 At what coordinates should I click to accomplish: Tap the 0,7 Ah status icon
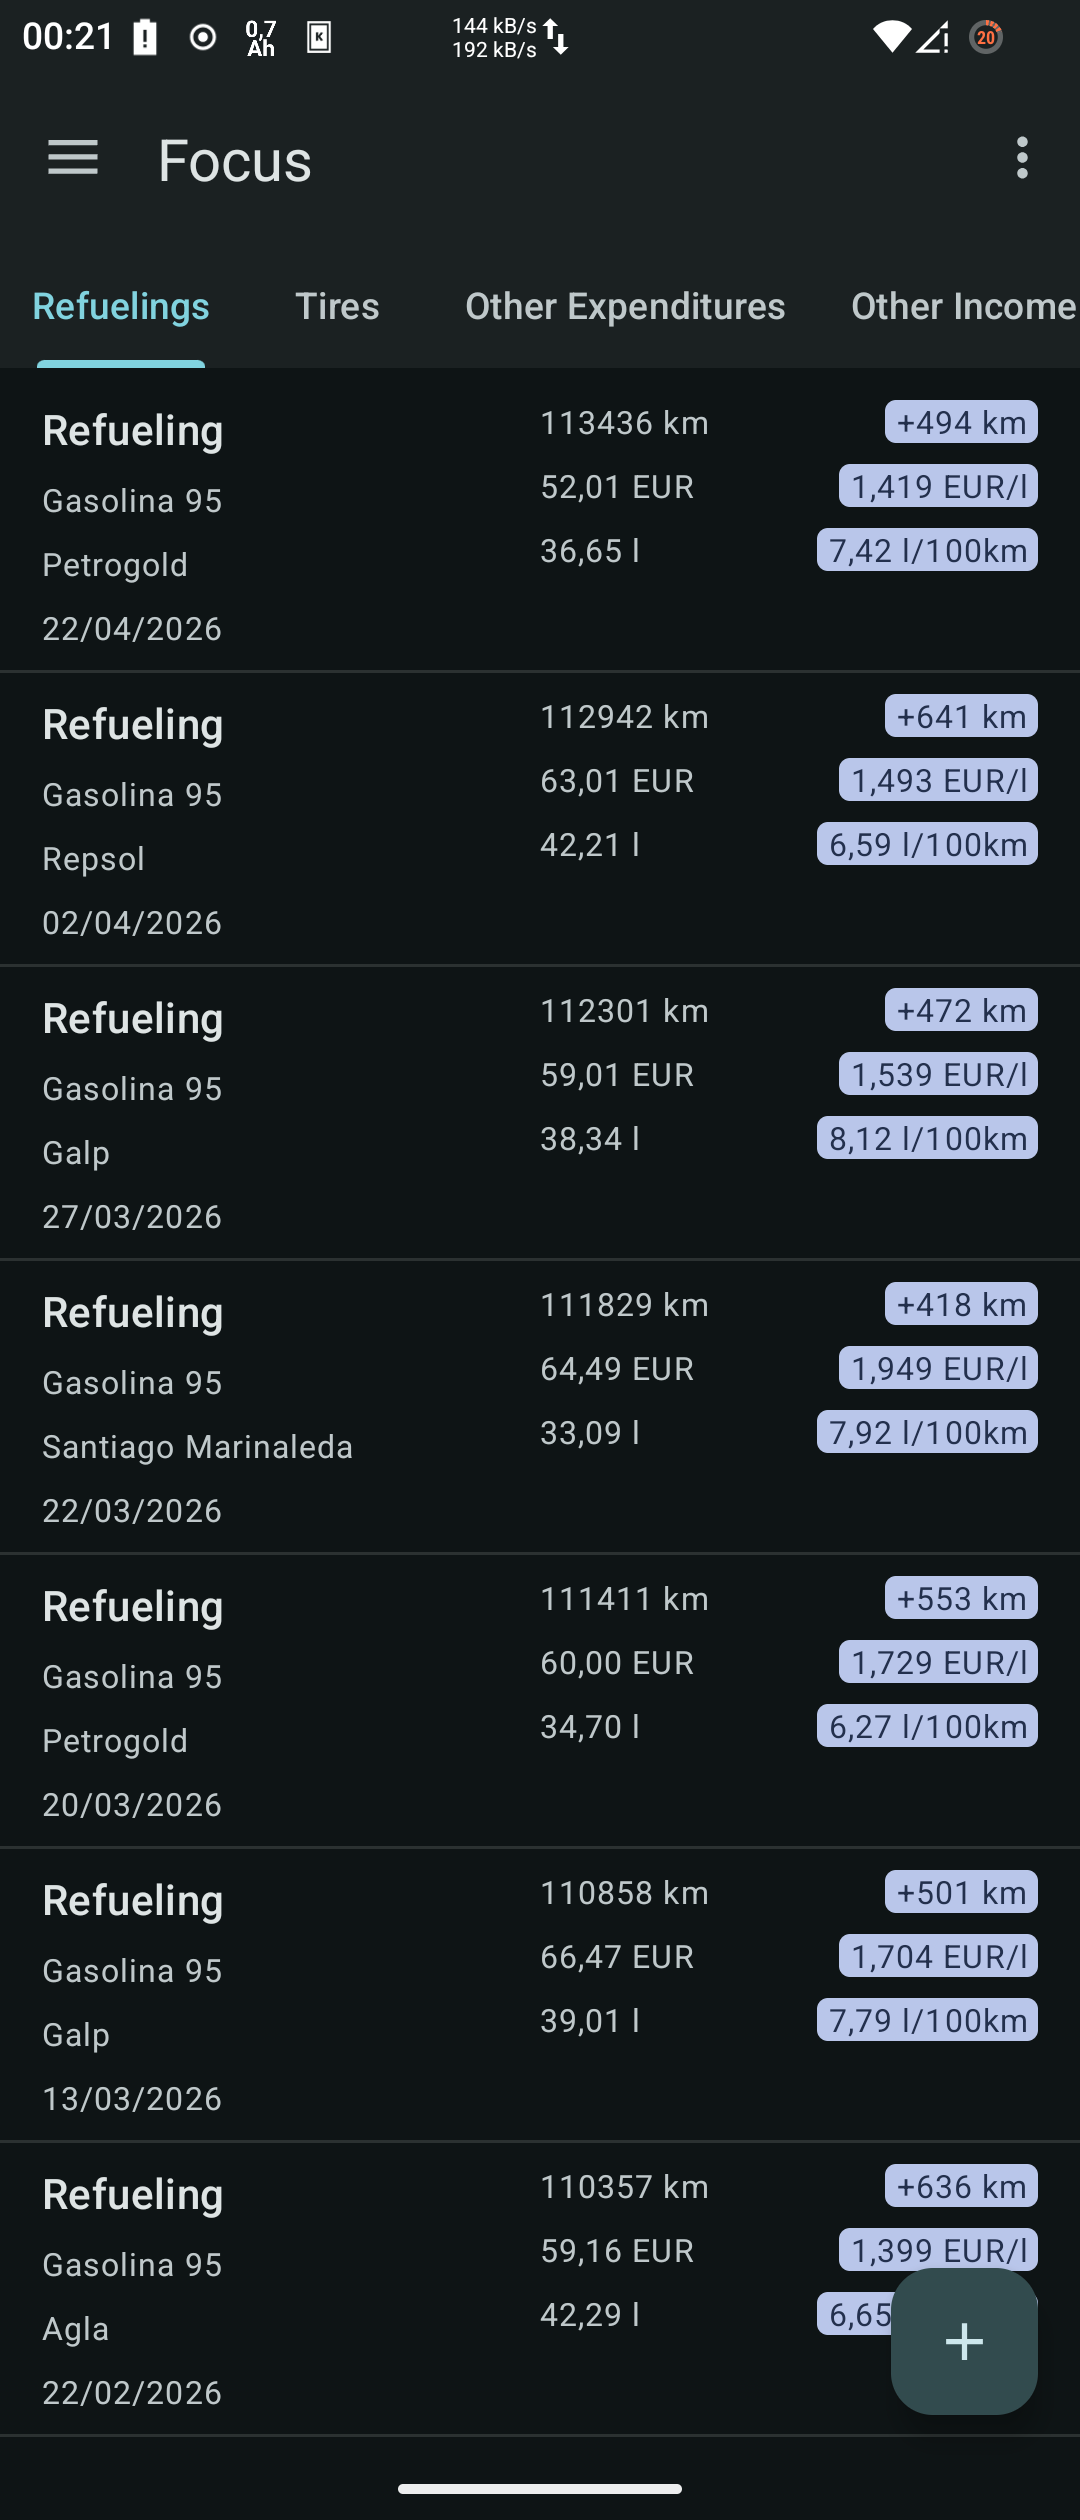pos(261,38)
